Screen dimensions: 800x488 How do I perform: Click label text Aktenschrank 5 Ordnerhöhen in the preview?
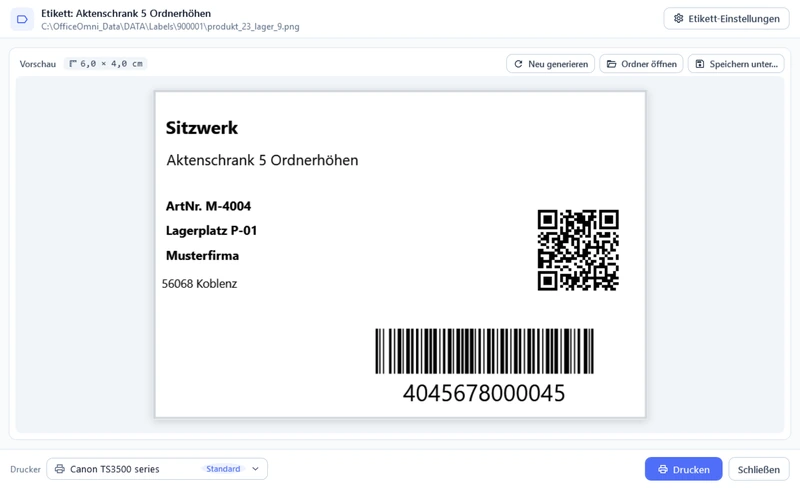click(x=262, y=160)
